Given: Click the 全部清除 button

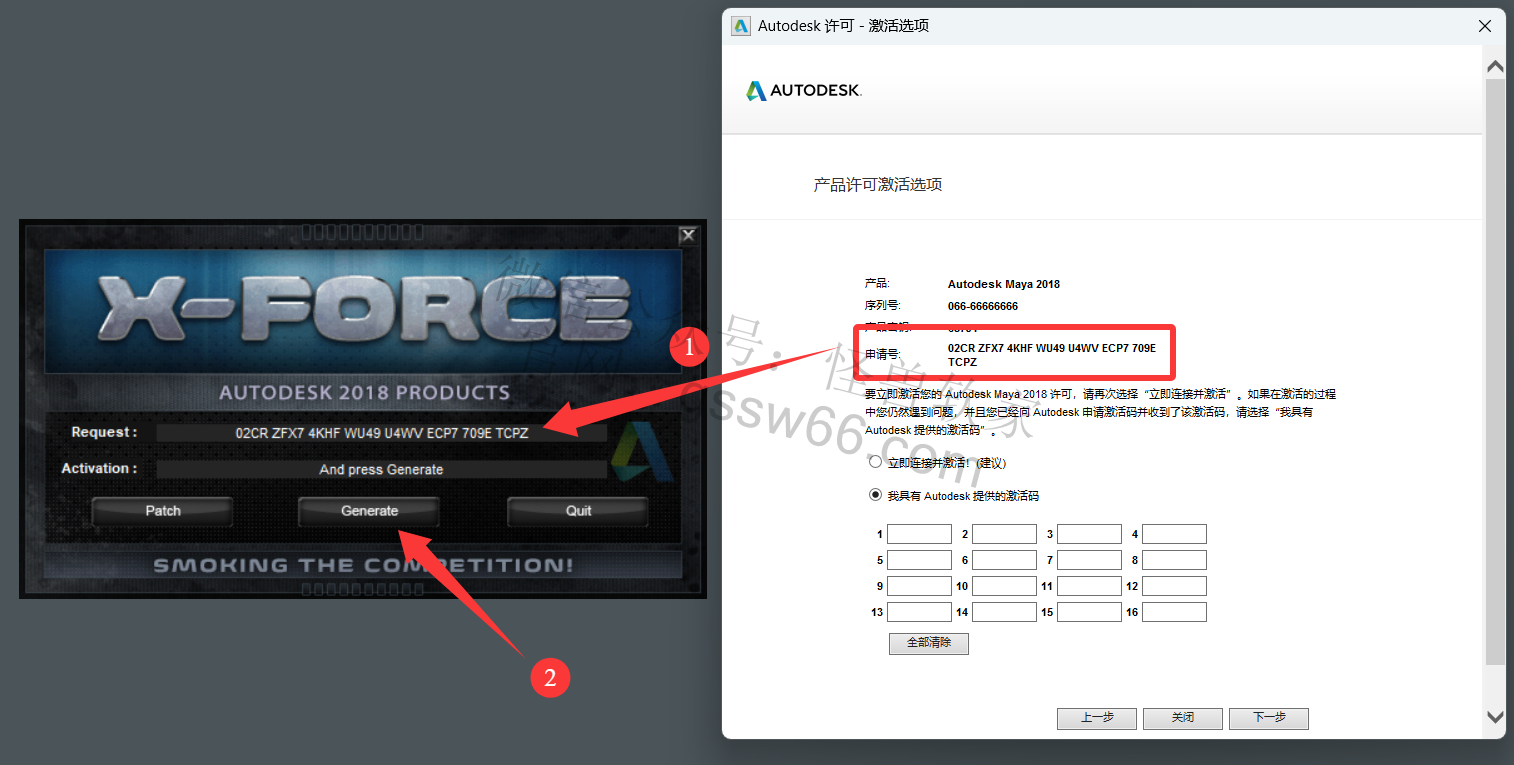Looking at the screenshot, I should click(928, 643).
